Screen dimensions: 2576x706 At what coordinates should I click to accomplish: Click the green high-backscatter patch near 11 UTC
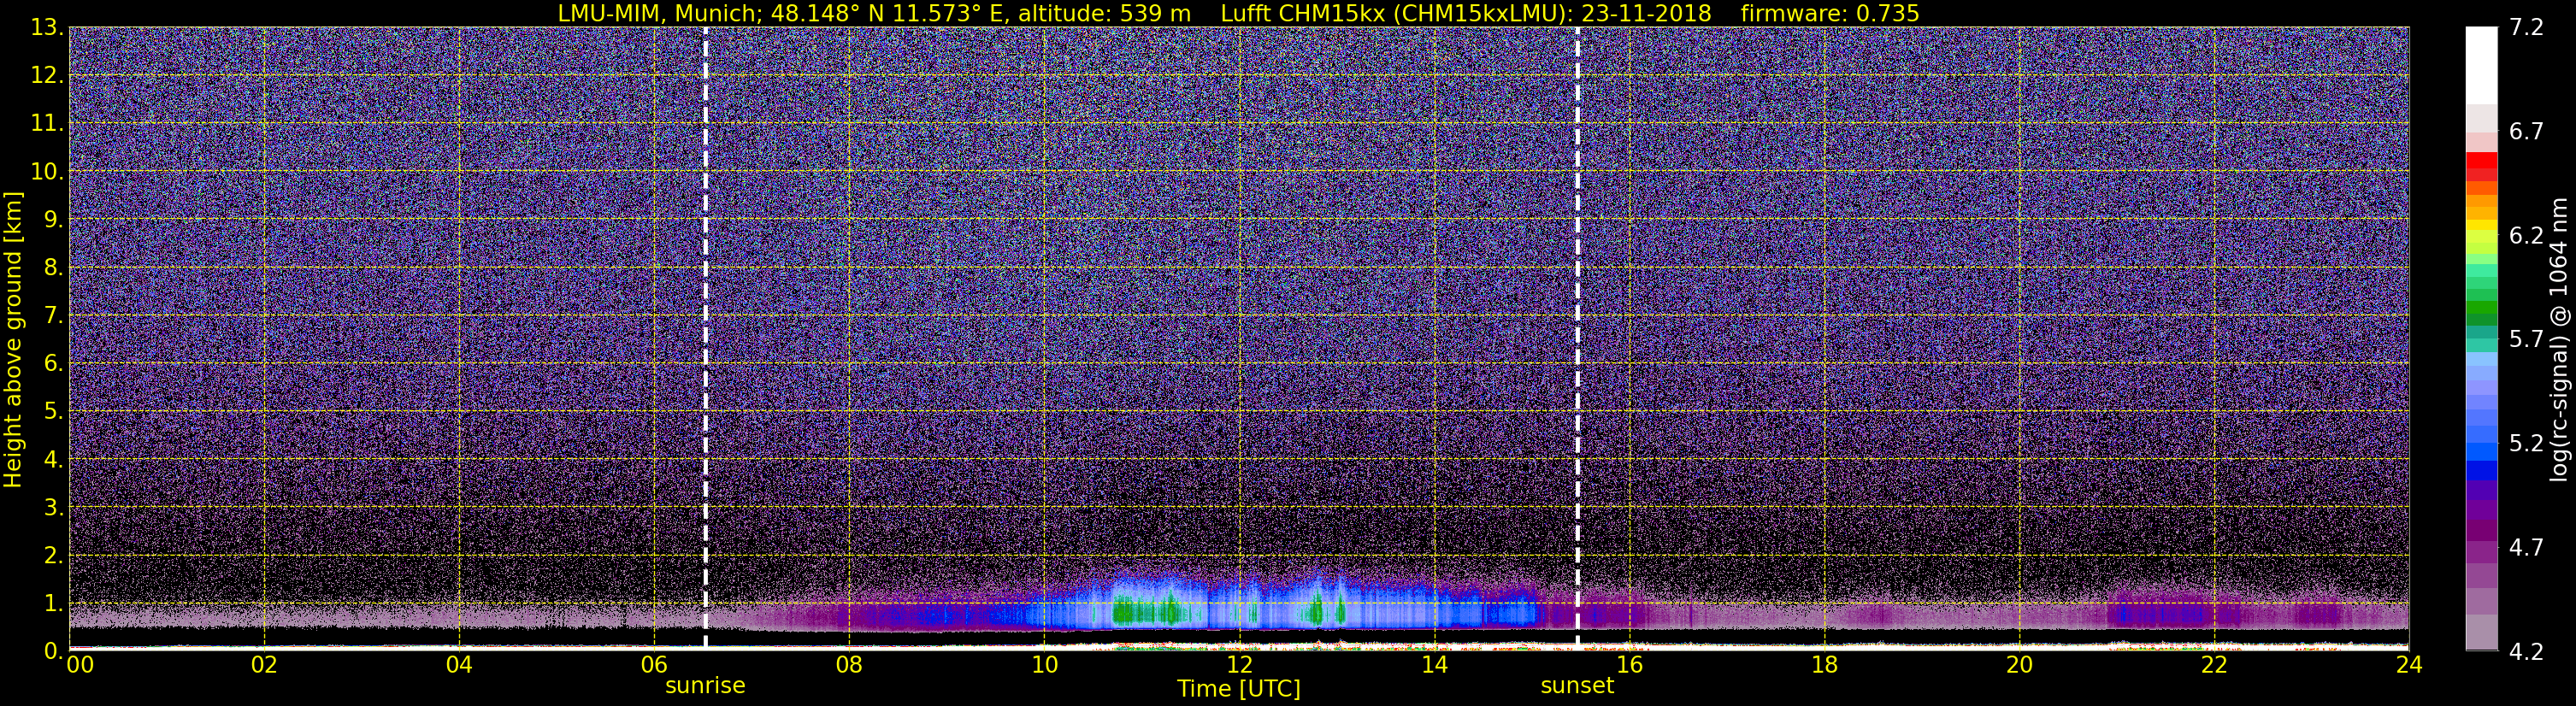pos(1147,610)
